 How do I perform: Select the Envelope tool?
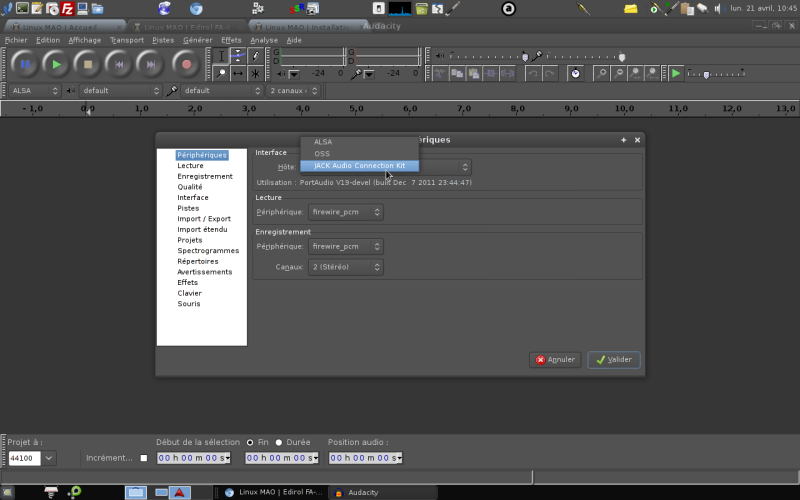click(239, 55)
